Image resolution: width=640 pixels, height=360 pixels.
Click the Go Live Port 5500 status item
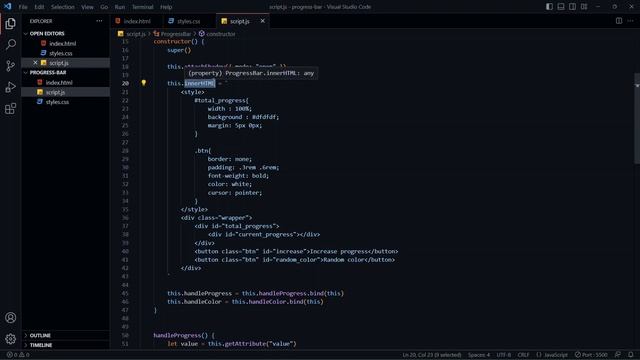tap(591, 355)
